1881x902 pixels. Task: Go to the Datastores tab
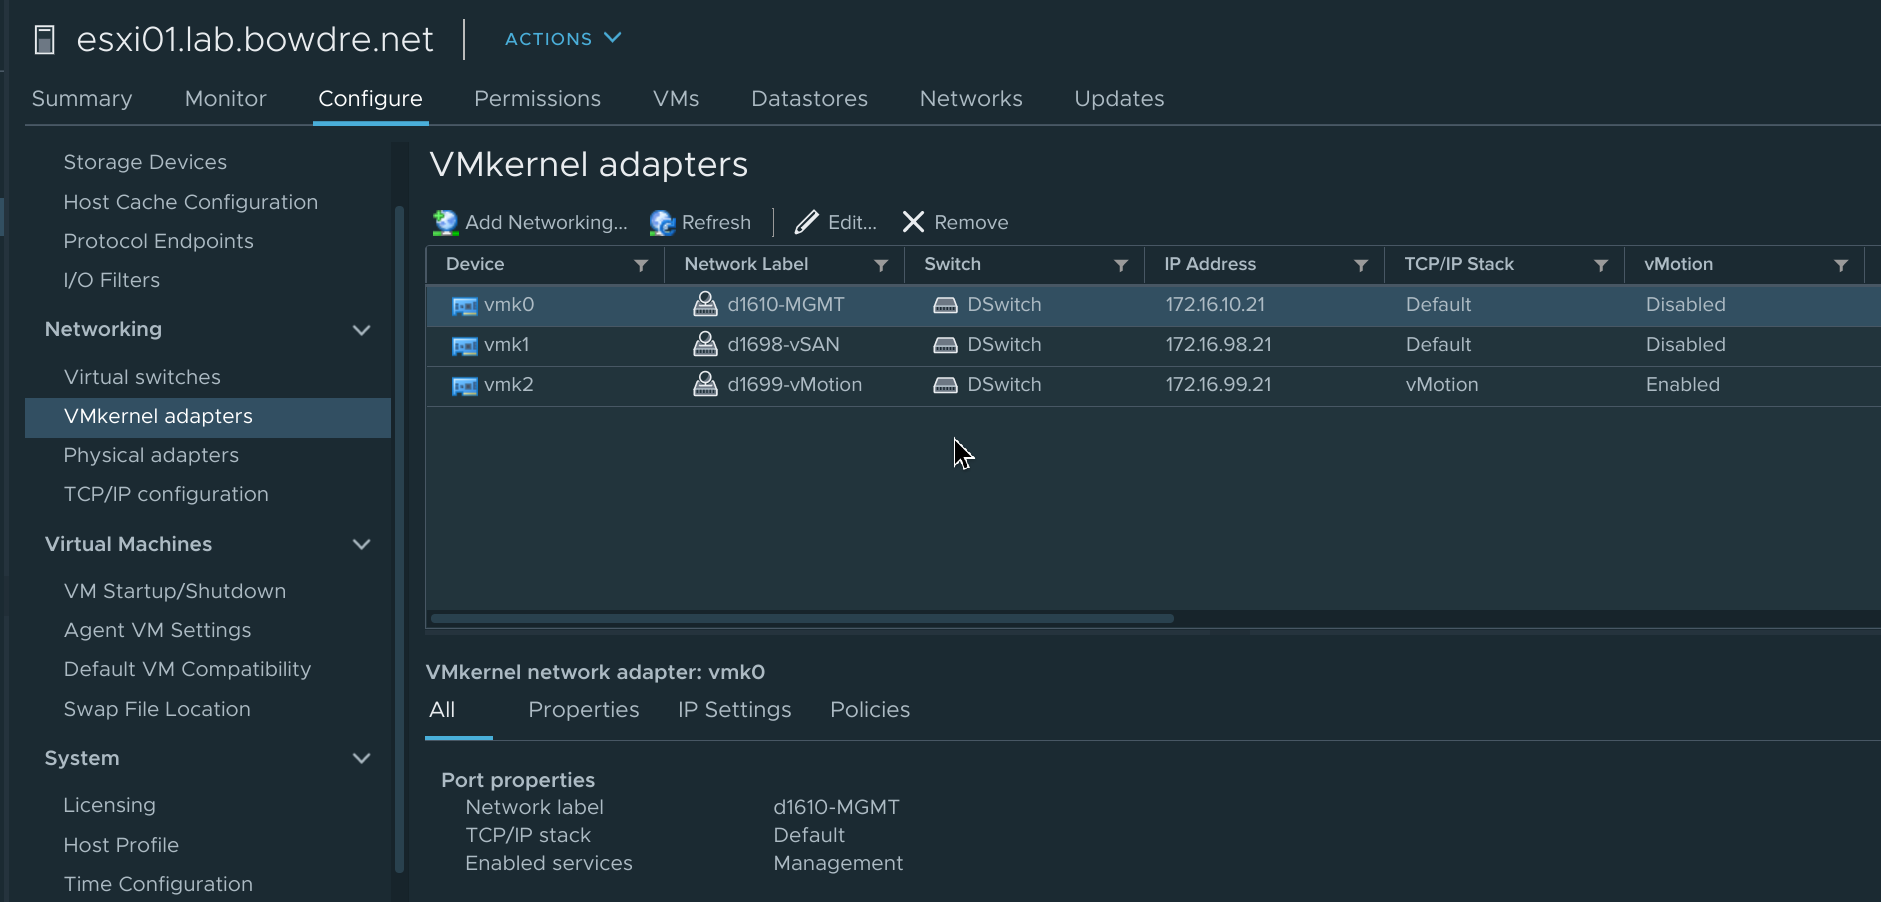point(809,99)
